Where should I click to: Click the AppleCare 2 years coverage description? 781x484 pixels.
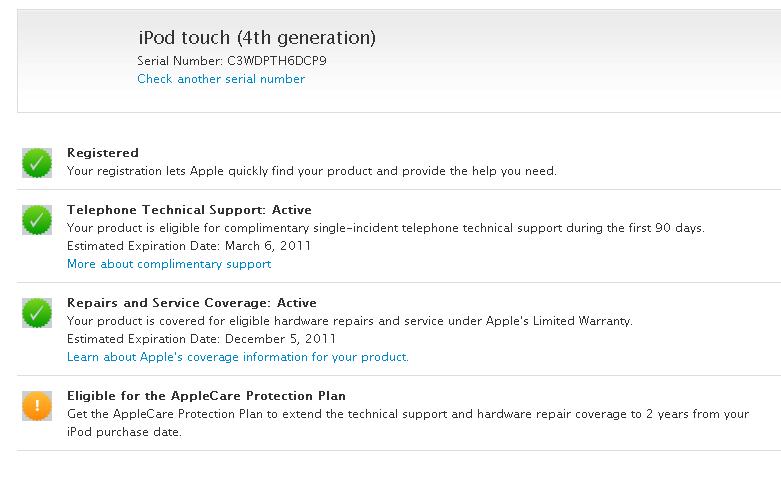point(407,414)
